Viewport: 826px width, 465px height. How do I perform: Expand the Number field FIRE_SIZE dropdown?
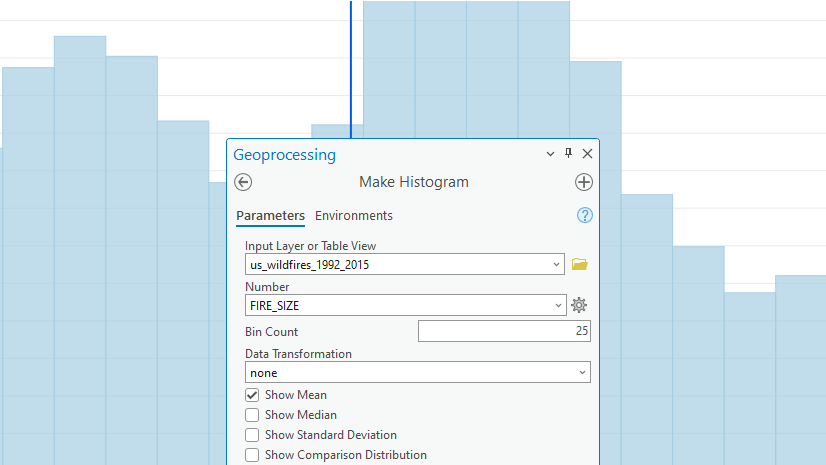point(557,305)
